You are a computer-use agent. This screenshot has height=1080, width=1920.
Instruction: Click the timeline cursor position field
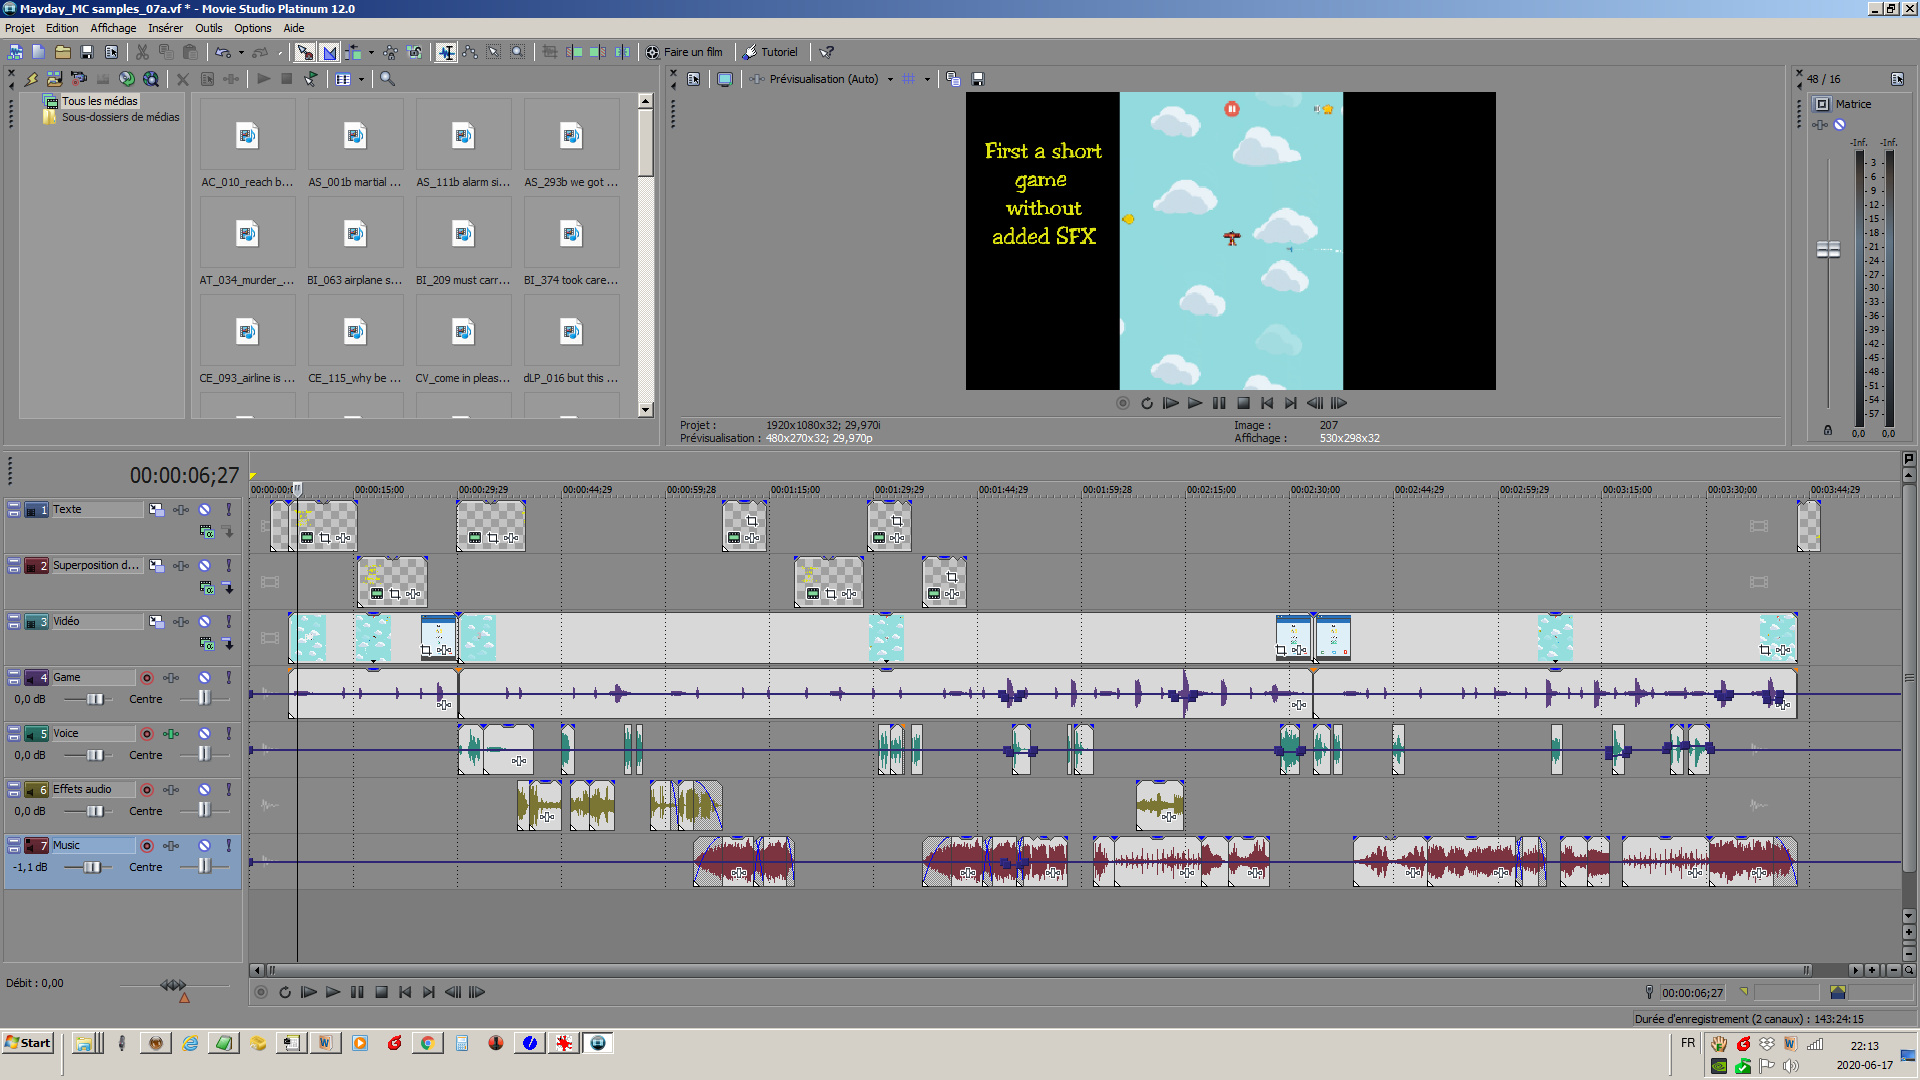point(1693,993)
